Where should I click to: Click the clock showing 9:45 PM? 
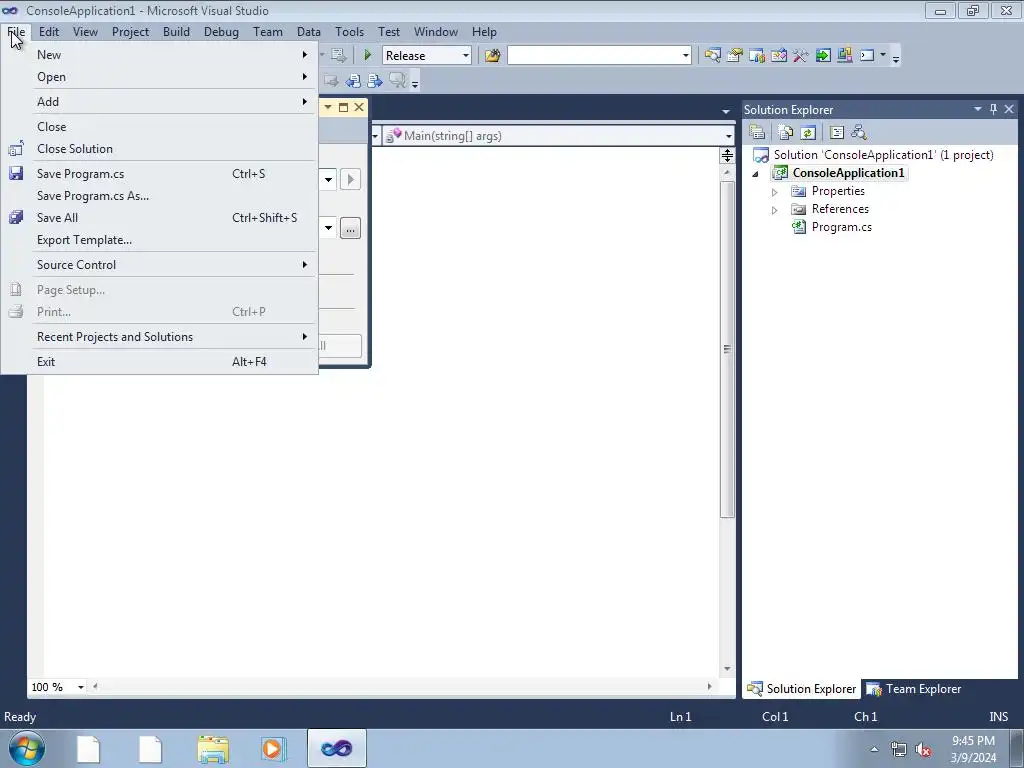[973, 741]
